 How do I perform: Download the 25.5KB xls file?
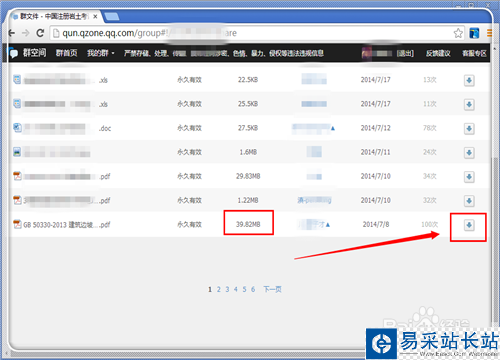469,104
